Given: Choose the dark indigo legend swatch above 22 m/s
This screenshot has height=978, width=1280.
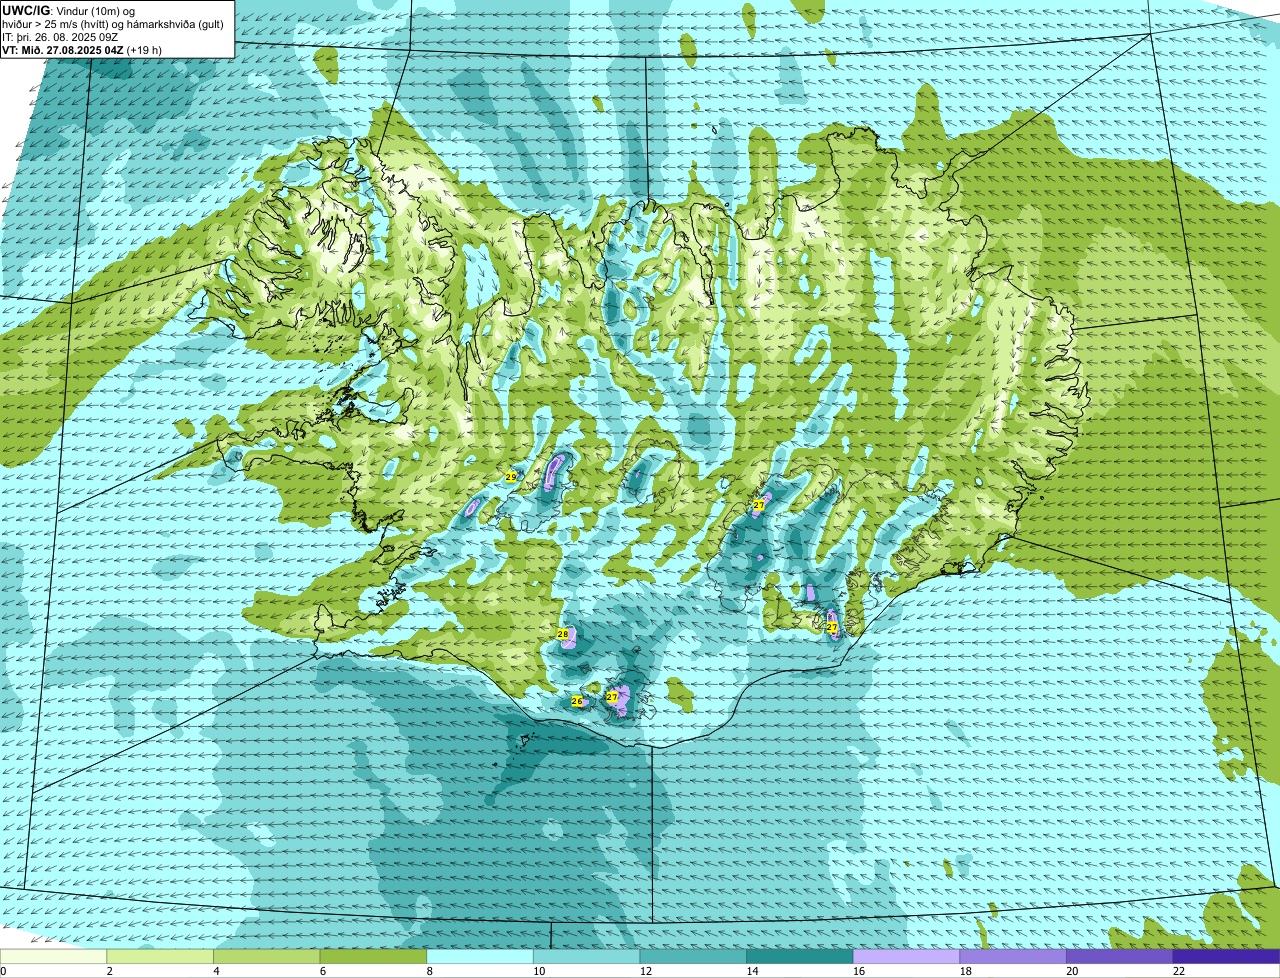Looking at the screenshot, I should pos(1226,957).
